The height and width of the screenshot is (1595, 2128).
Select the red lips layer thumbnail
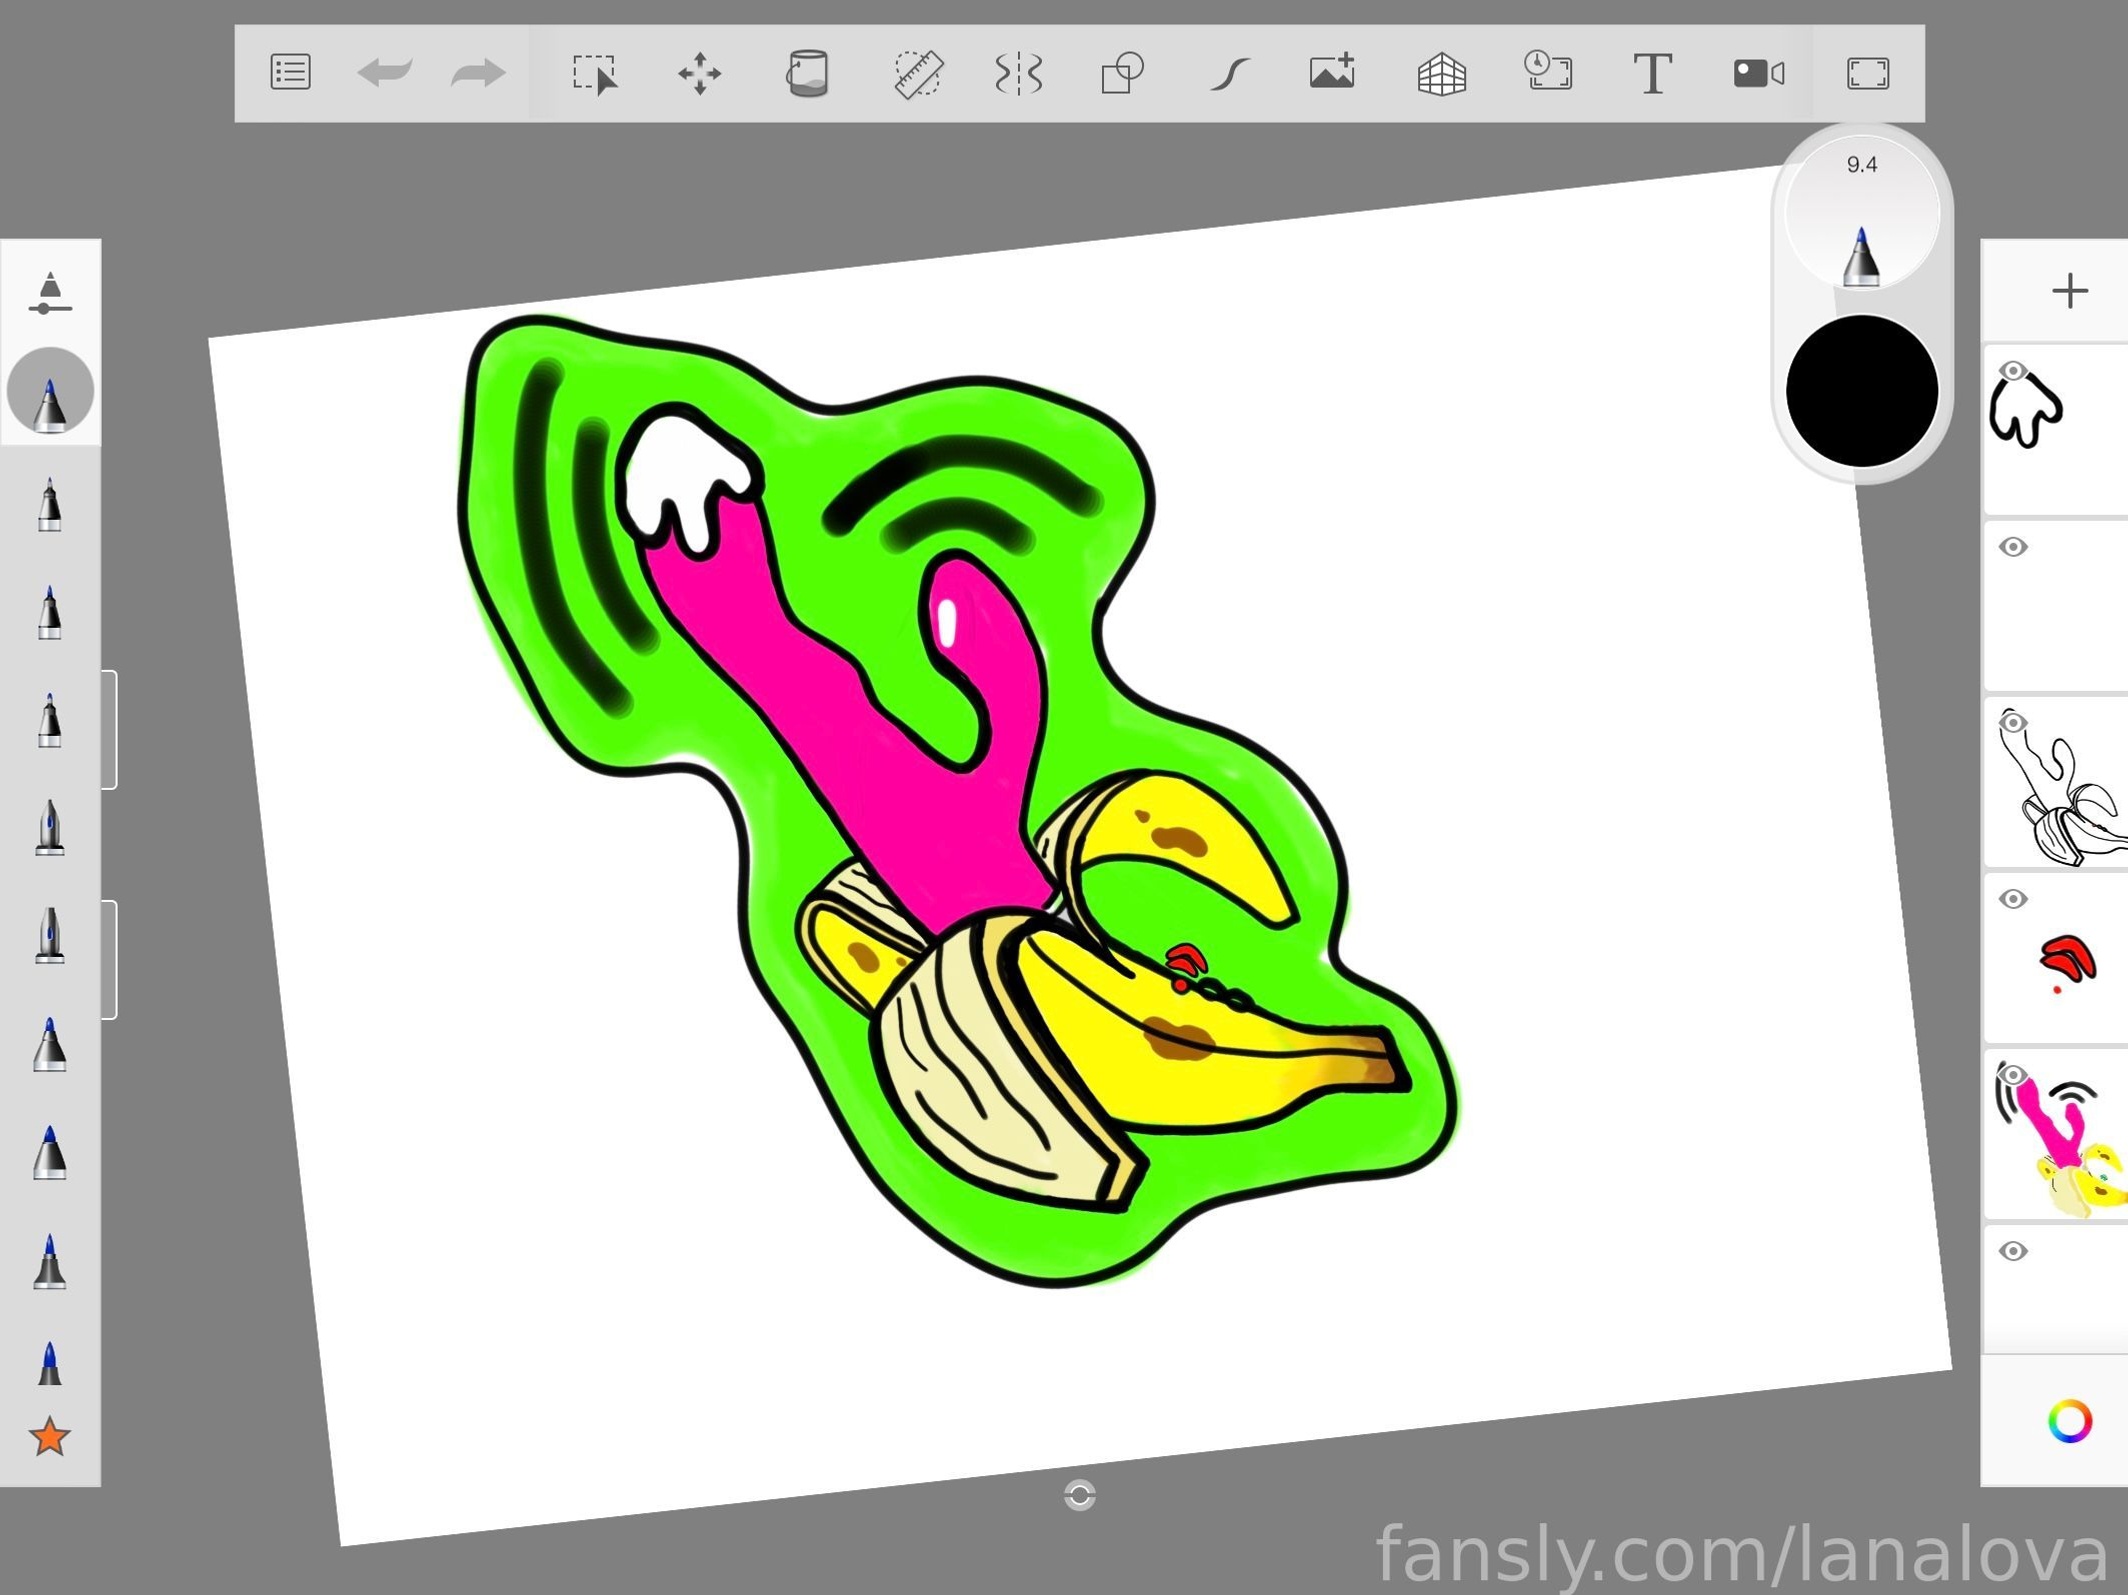coord(2056,958)
